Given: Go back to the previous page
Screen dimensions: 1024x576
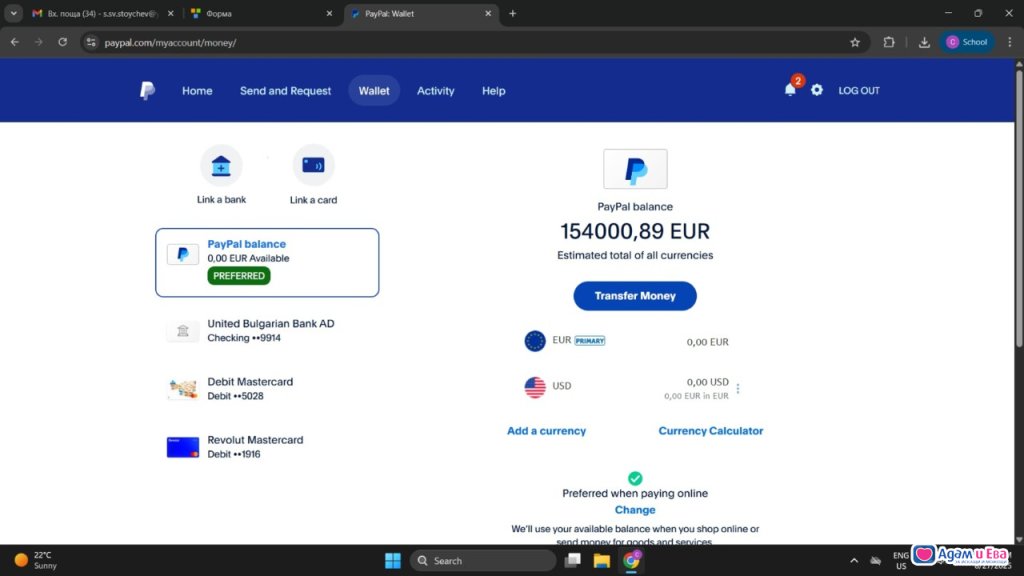Looking at the screenshot, I should pos(15,42).
